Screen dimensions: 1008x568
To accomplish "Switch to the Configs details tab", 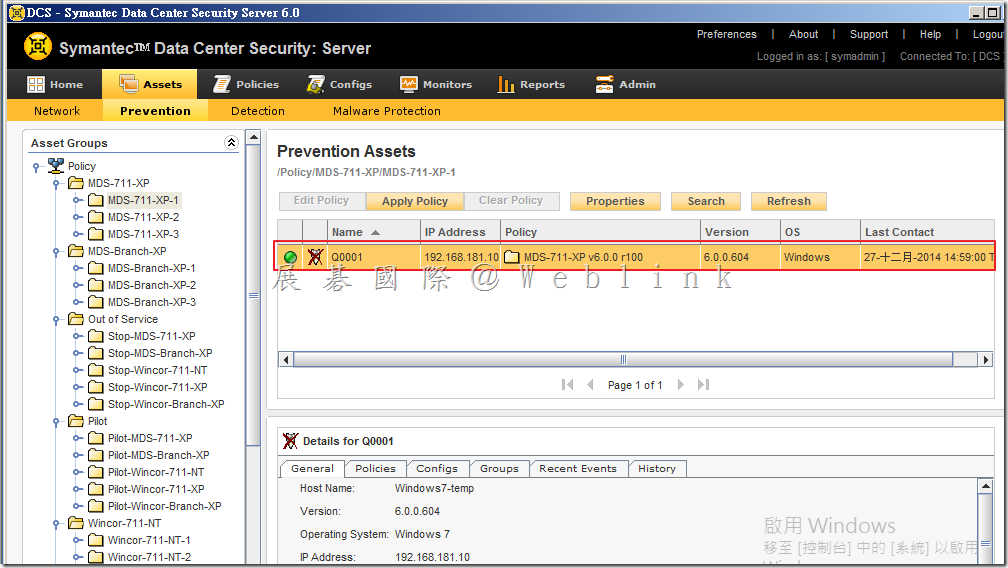I will (x=437, y=468).
